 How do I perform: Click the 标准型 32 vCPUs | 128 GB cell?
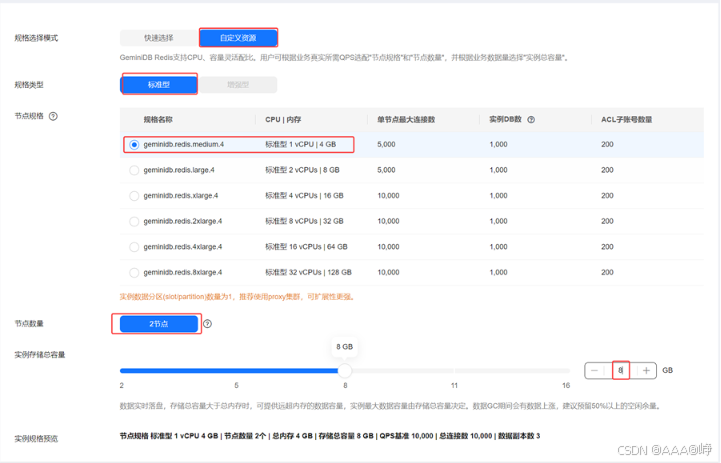308,273
